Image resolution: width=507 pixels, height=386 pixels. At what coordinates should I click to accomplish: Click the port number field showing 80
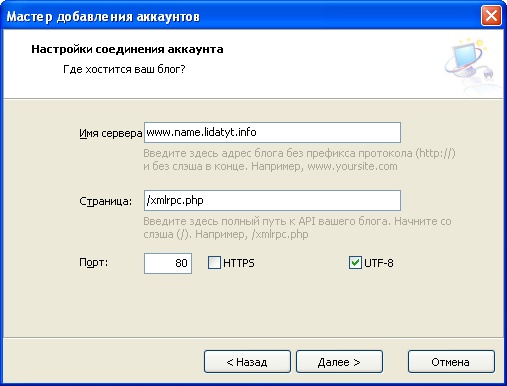168,263
